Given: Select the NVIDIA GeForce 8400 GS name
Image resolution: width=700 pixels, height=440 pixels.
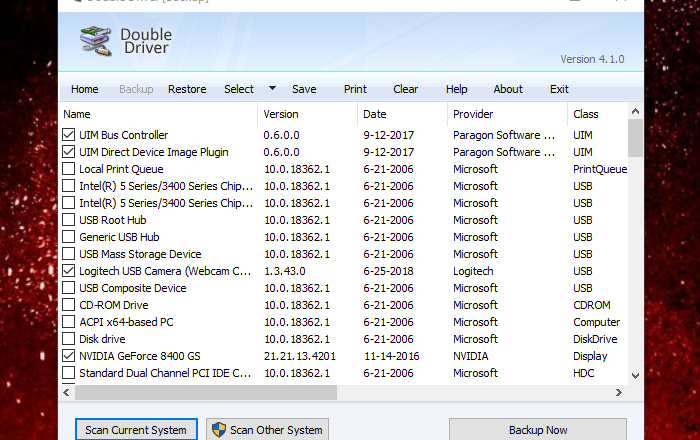Looking at the screenshot, I should 140,356.
